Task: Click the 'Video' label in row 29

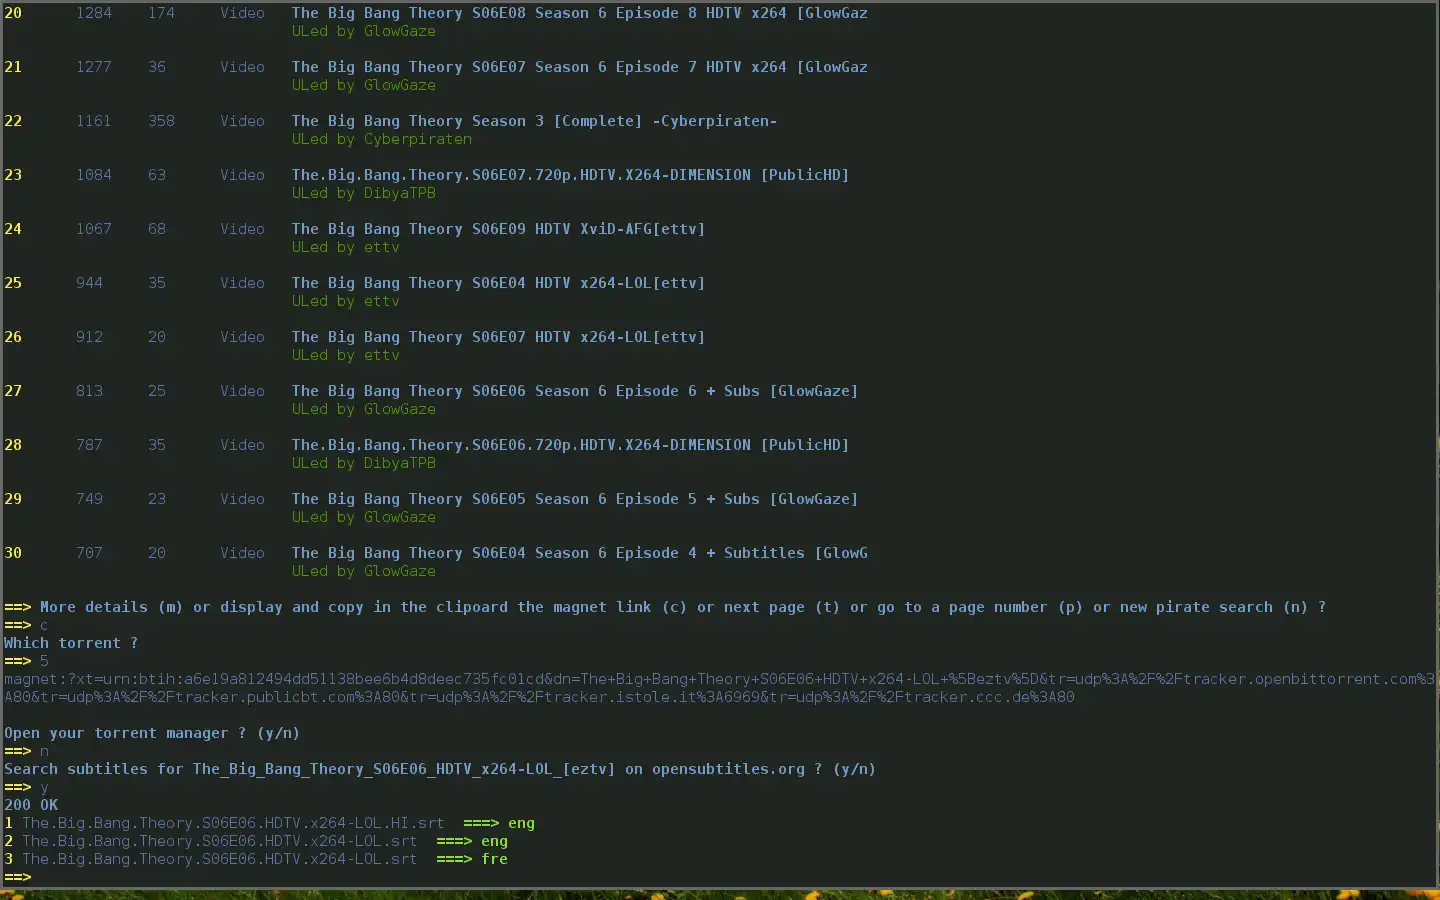Action: [x=243, y=499]
